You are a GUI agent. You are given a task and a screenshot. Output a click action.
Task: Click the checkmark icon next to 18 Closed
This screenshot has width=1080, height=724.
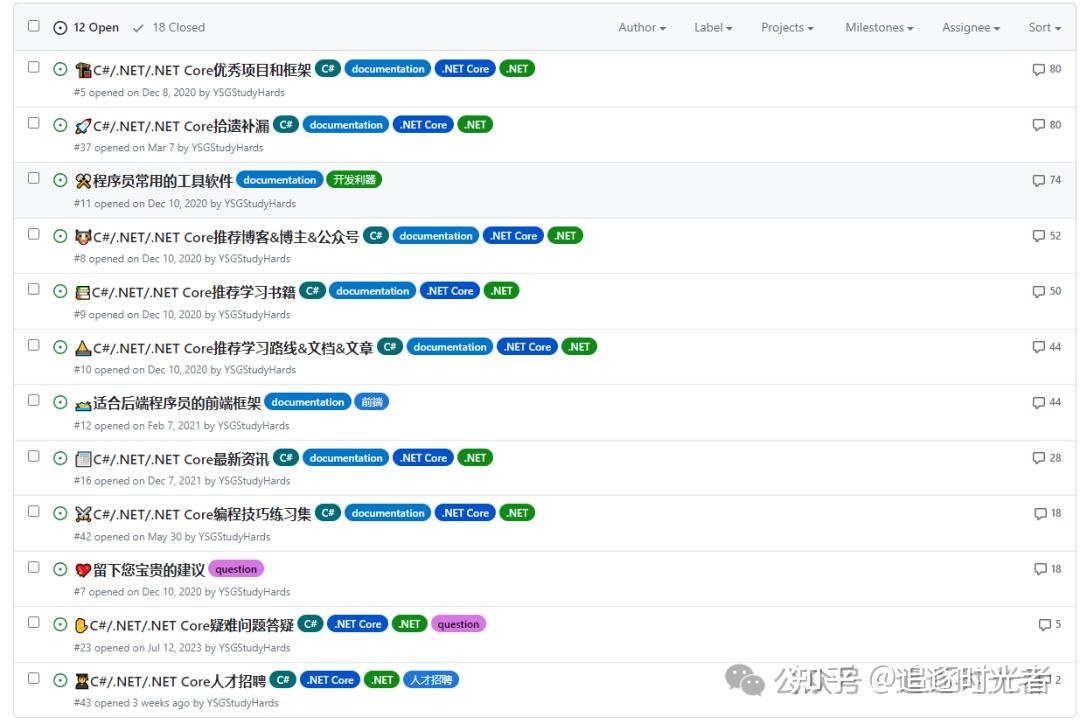point(137,27)
